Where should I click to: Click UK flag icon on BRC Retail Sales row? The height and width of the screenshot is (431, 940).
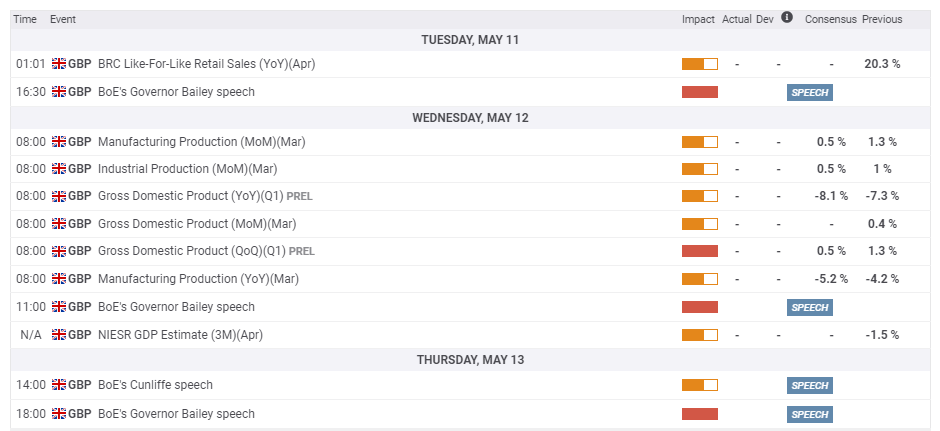(x=59, y=64)
